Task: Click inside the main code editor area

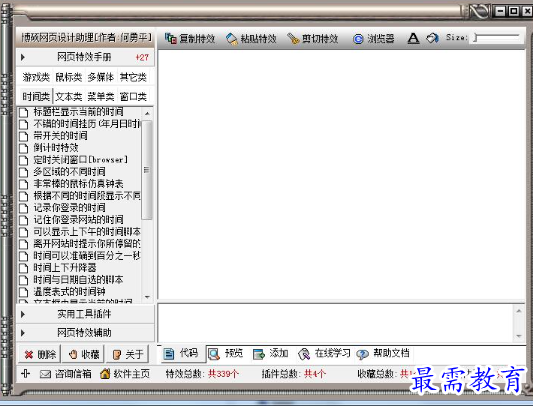Action: pyautogui.click(x=342, y=174)
